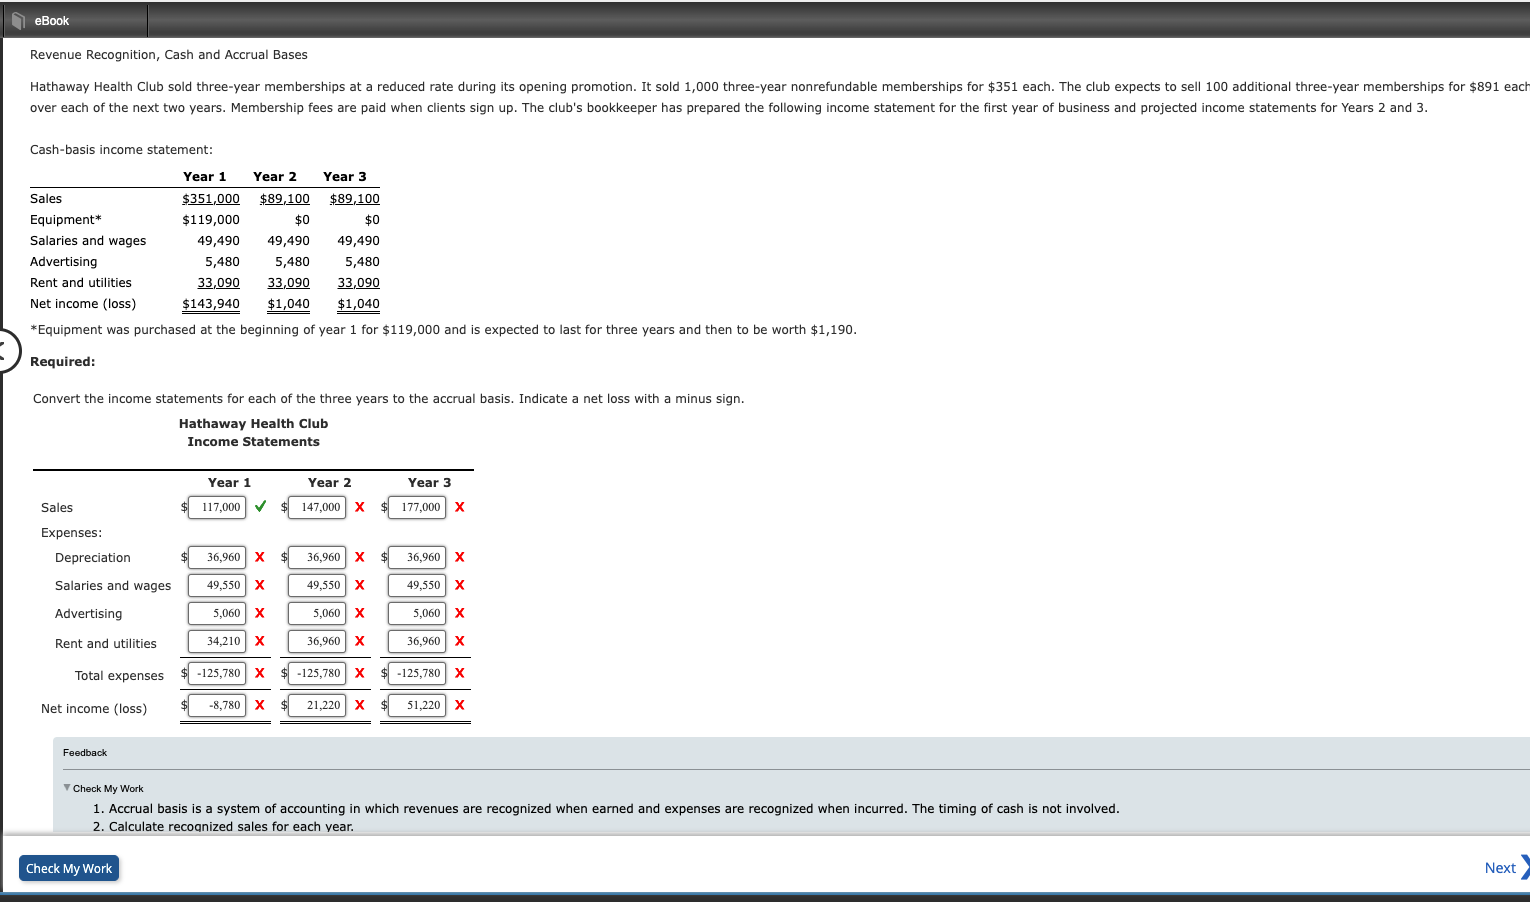Image resolution: width=1530 pixels, height=902 pixels.
Task: Click the red X beside Year 3 Rent
Action: [460, 641]
